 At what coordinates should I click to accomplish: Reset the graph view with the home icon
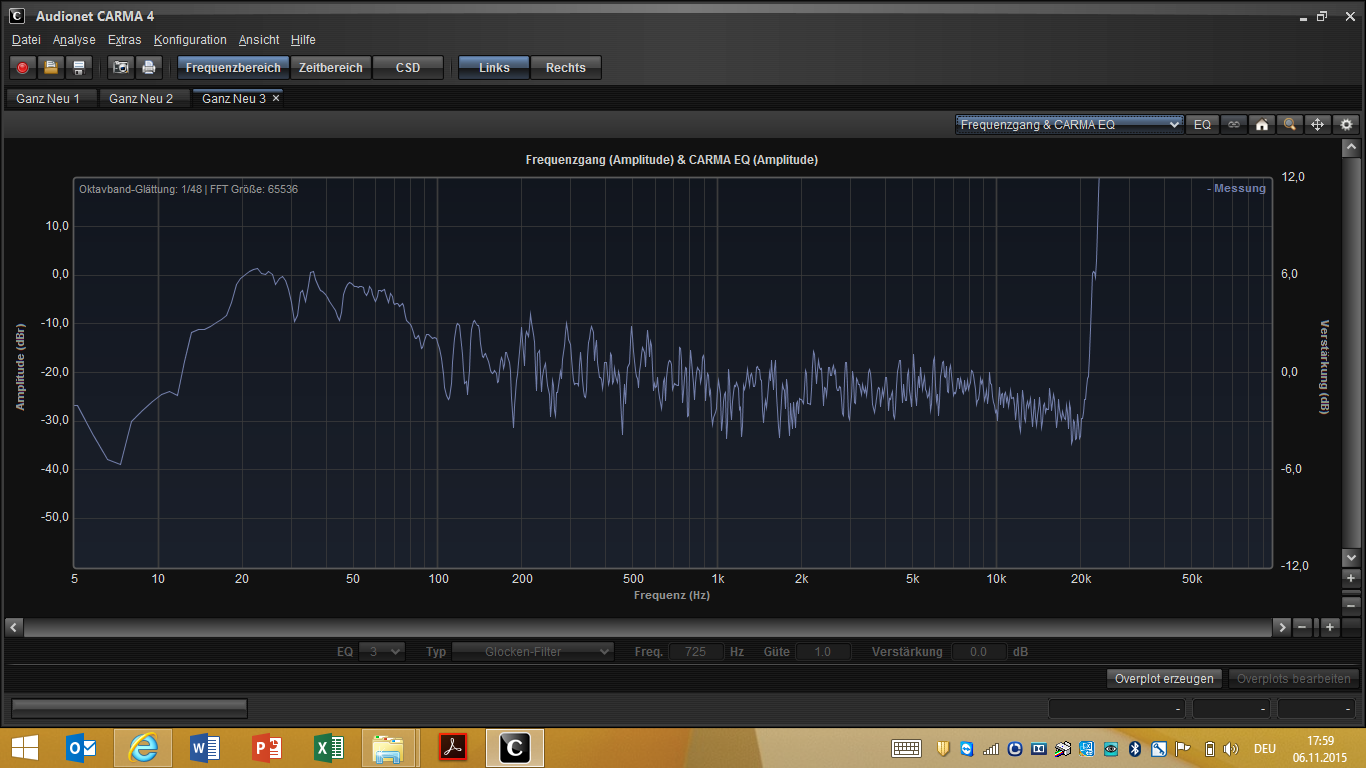[1262, 124]
